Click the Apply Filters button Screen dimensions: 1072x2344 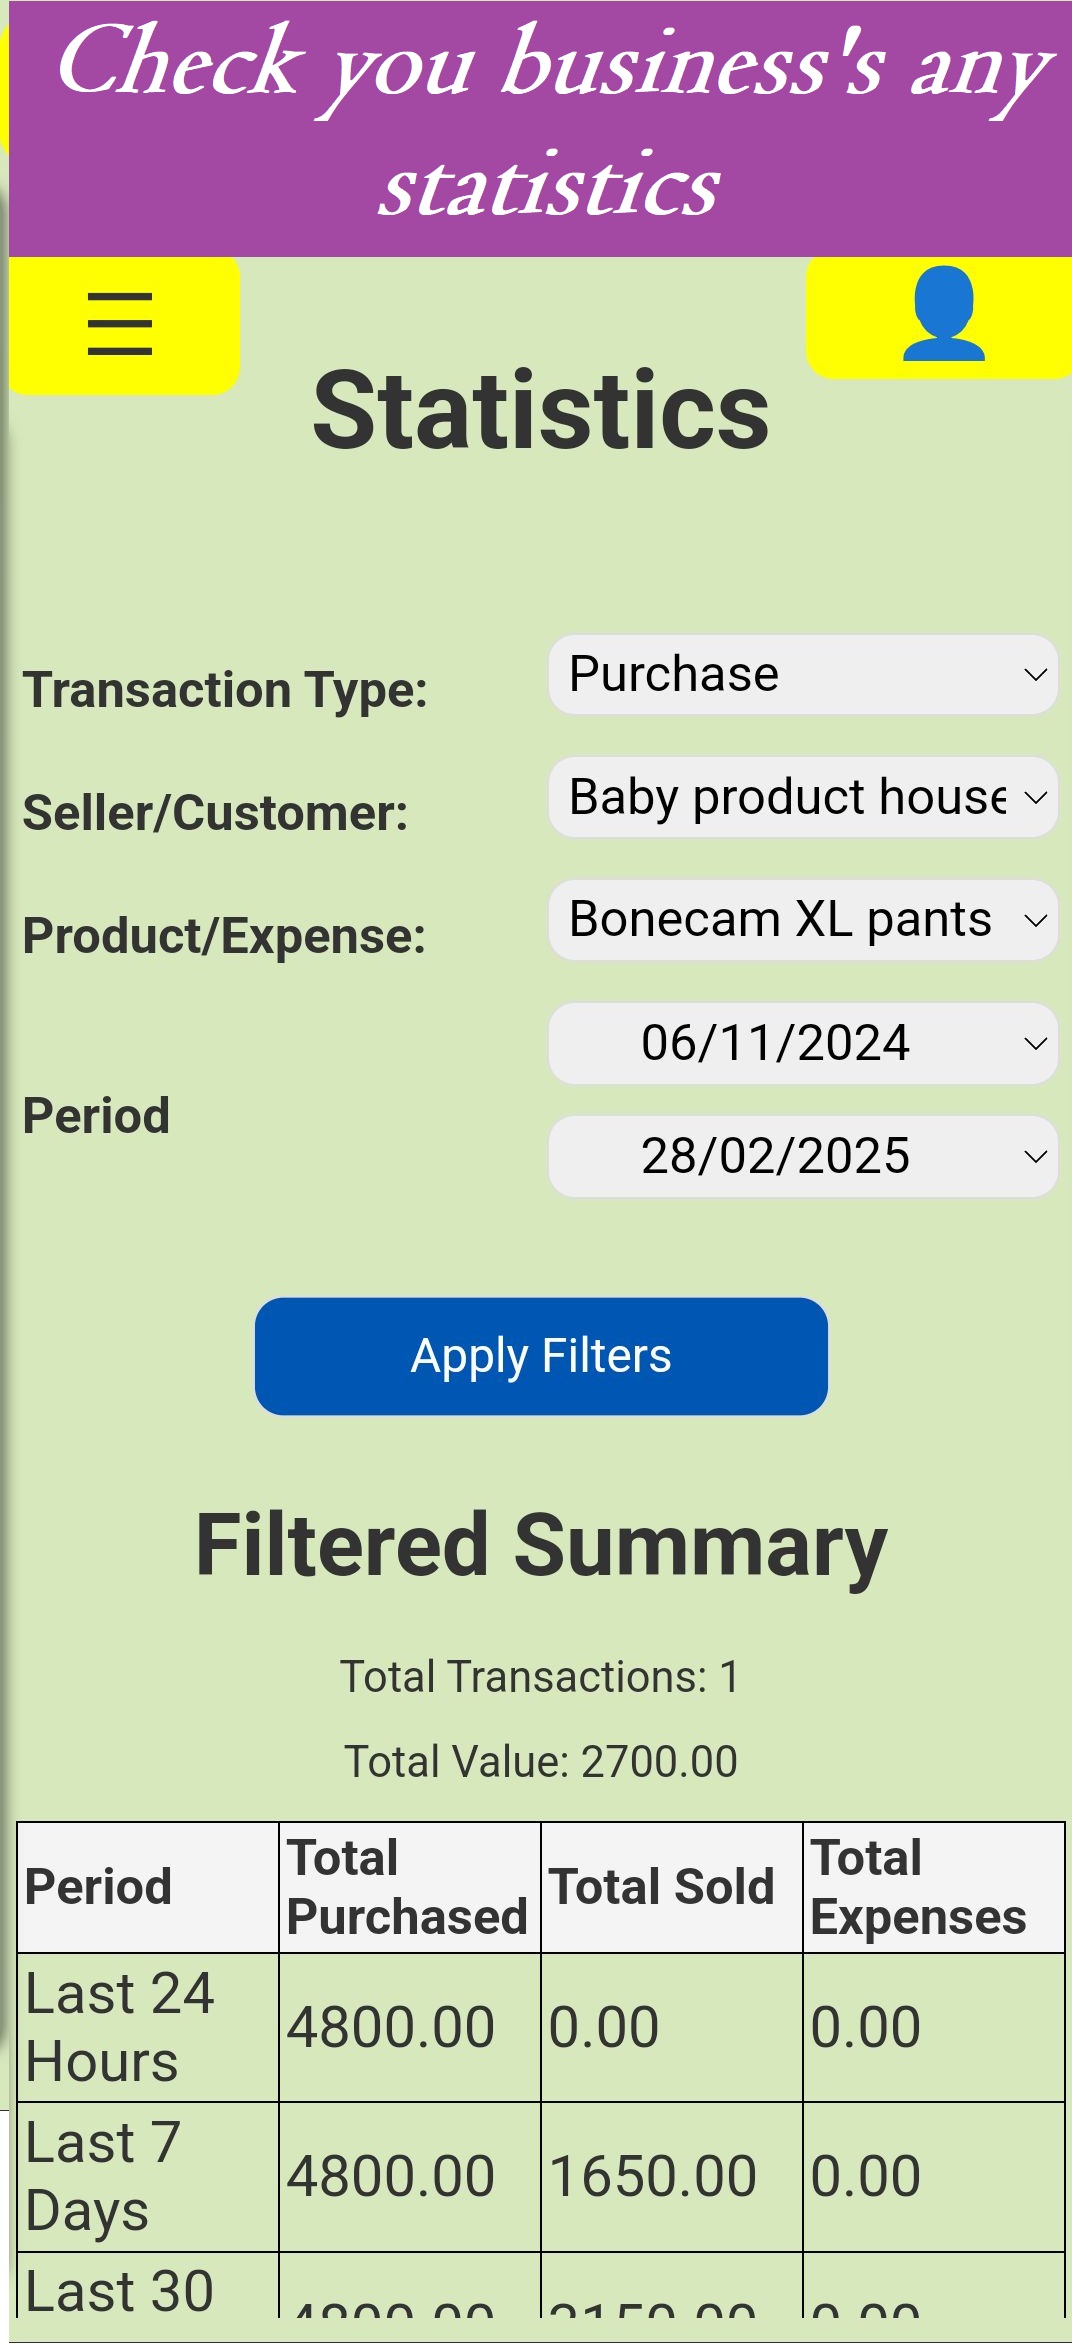coord(541,1356)
